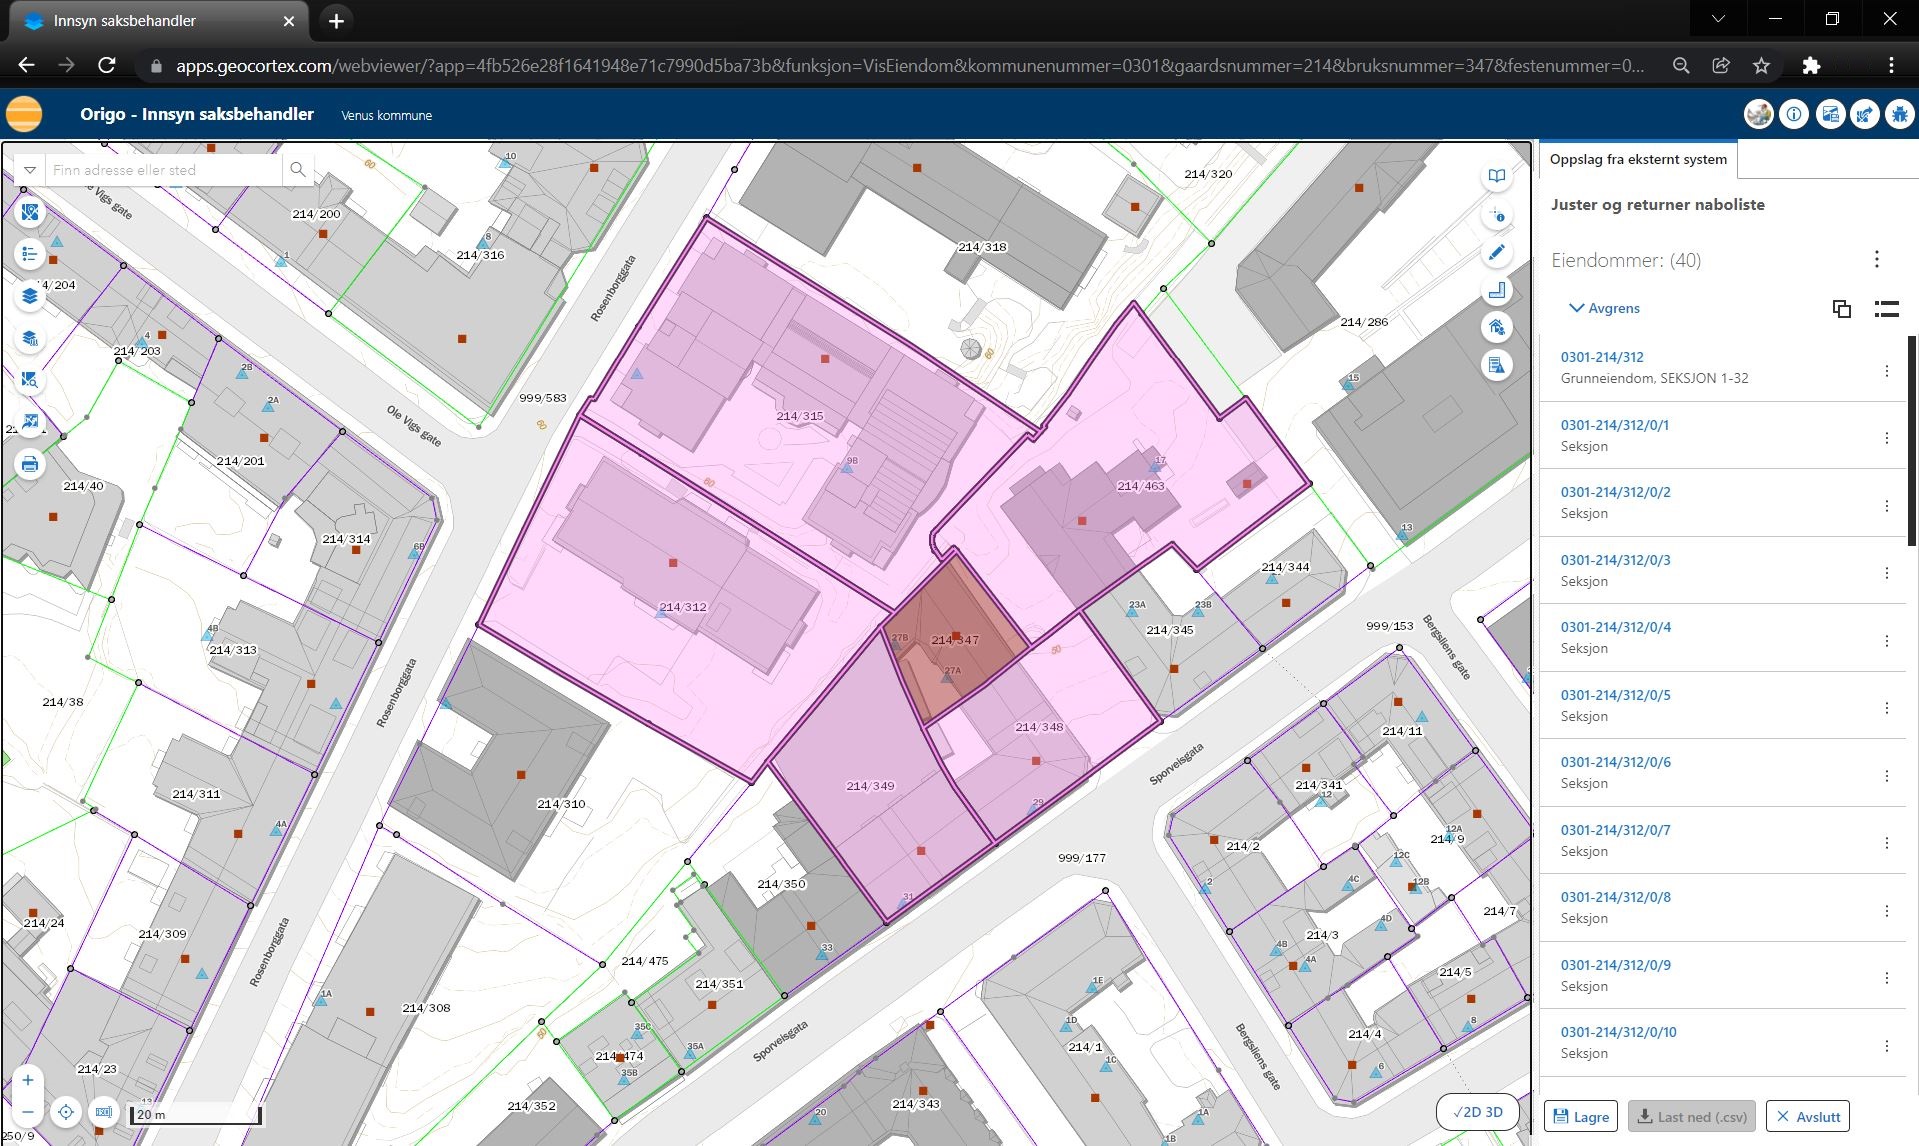This screenshot has width=1919, height=1146.
Task: Click the Lagre save button
Action: (x=1581, y=1116)
